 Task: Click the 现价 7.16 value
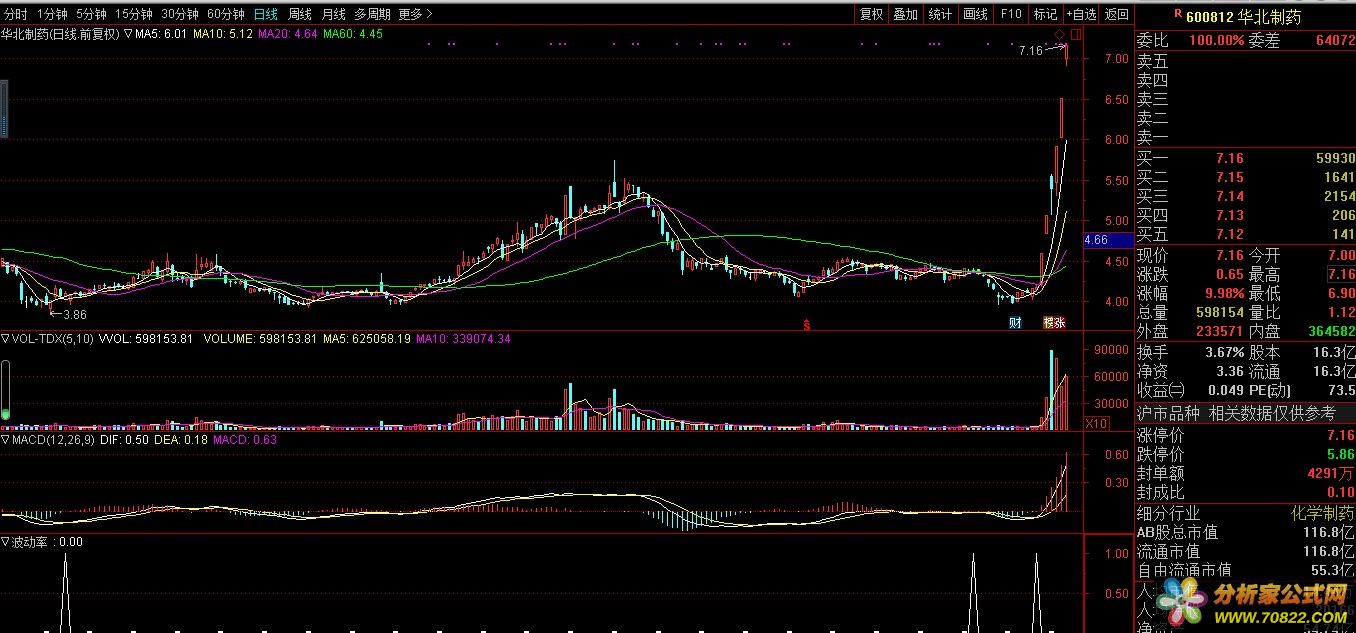click(1230, 256)
